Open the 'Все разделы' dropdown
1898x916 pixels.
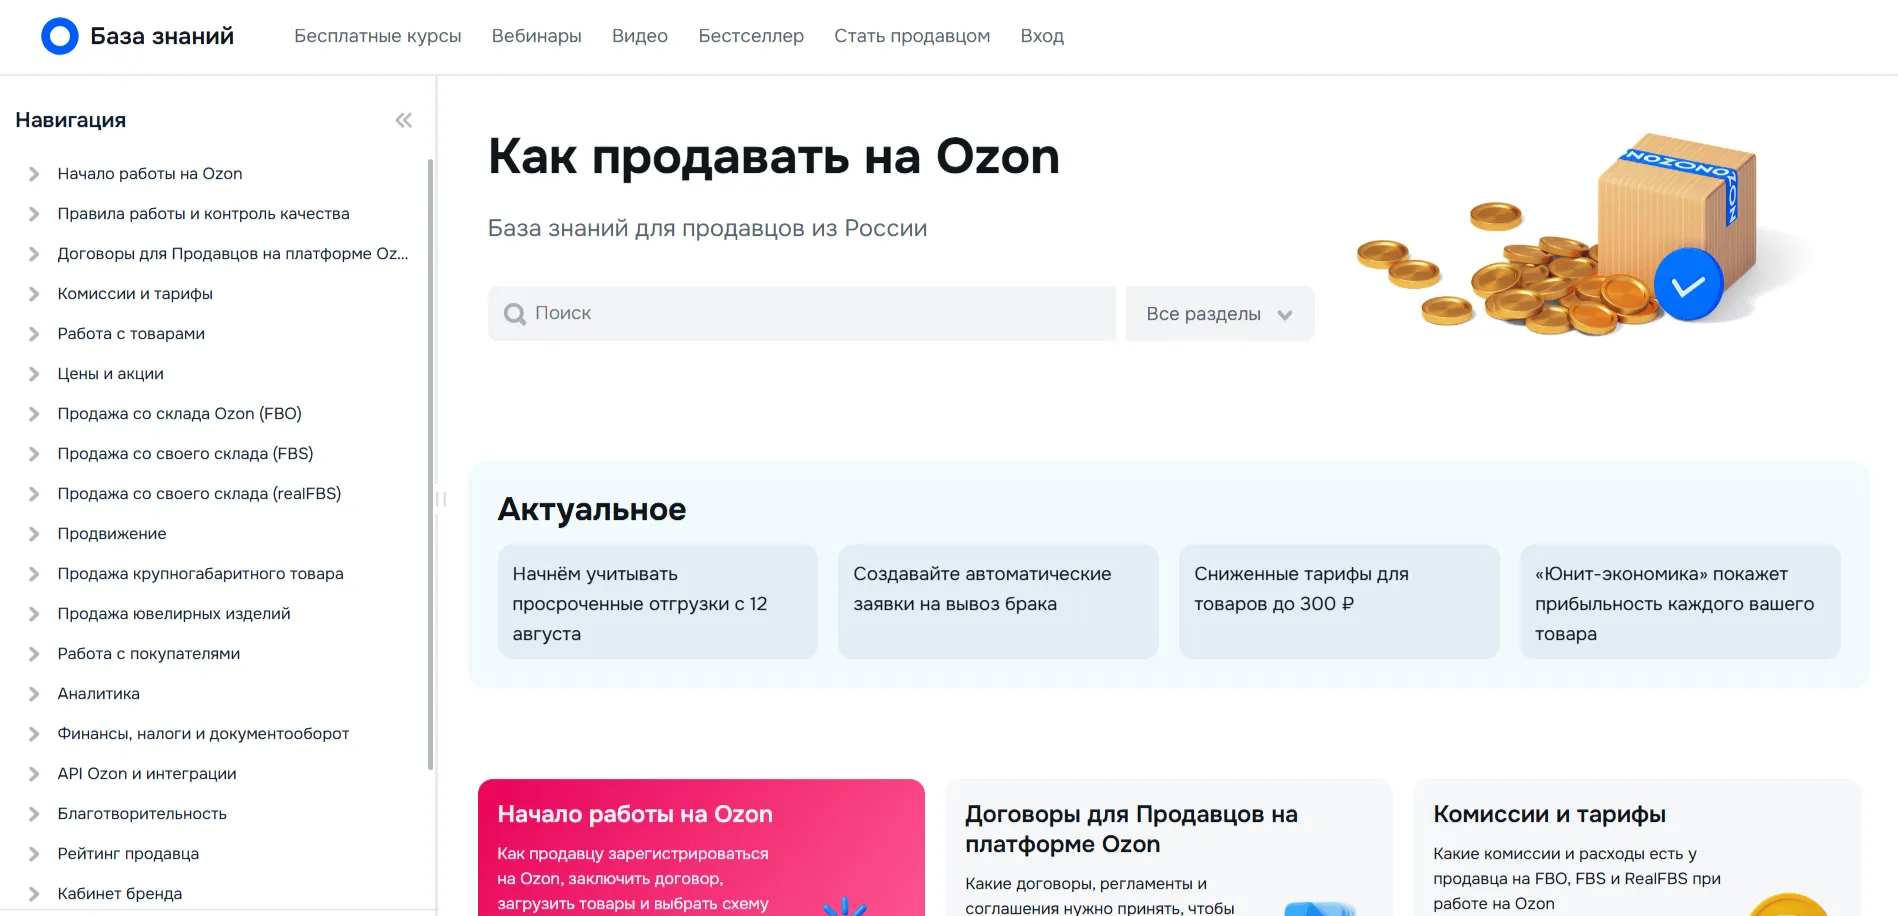[x=1219, y=314]
